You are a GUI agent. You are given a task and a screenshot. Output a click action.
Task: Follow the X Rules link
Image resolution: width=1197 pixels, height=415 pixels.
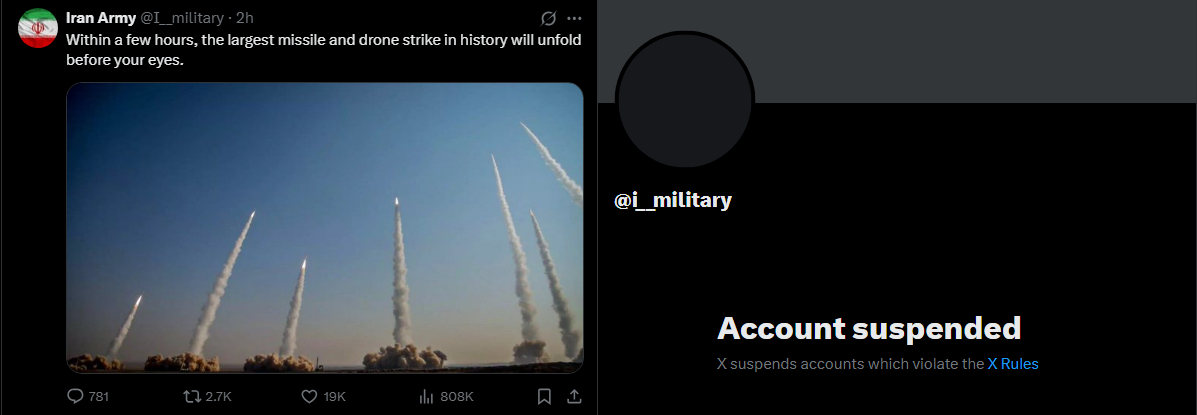coord(1013,364)
